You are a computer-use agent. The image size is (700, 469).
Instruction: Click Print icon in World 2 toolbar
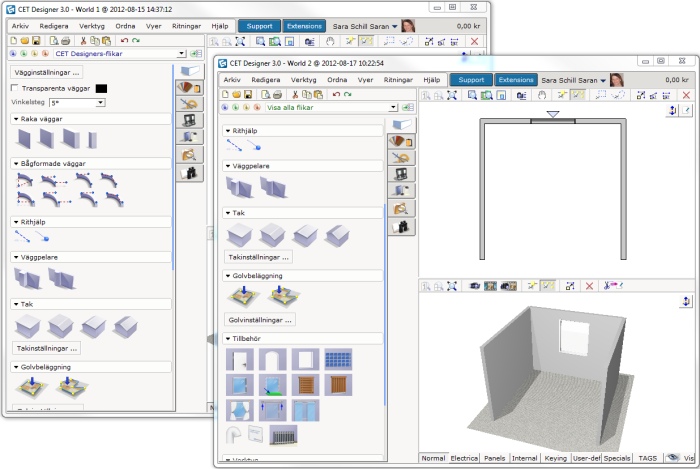pyautogui.click(x=277, y=94)
